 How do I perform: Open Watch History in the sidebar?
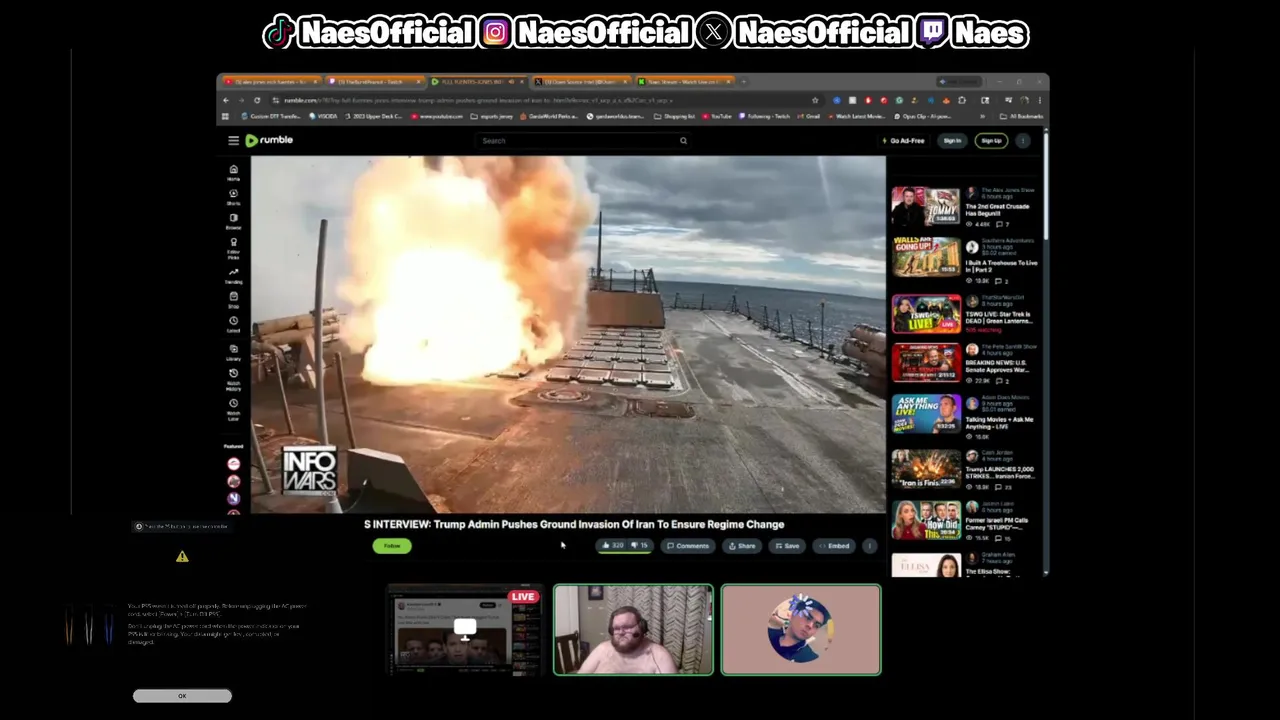tap(233, 379)
